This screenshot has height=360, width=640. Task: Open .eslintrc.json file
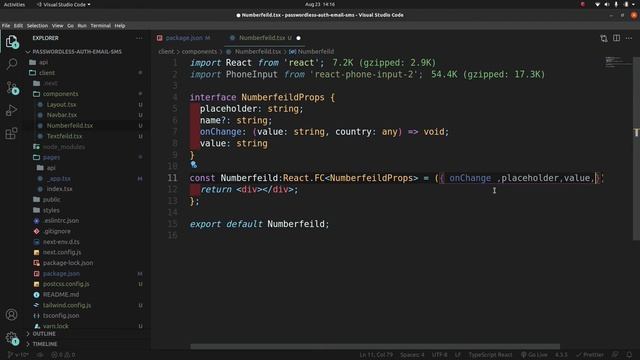click(61, 220)
